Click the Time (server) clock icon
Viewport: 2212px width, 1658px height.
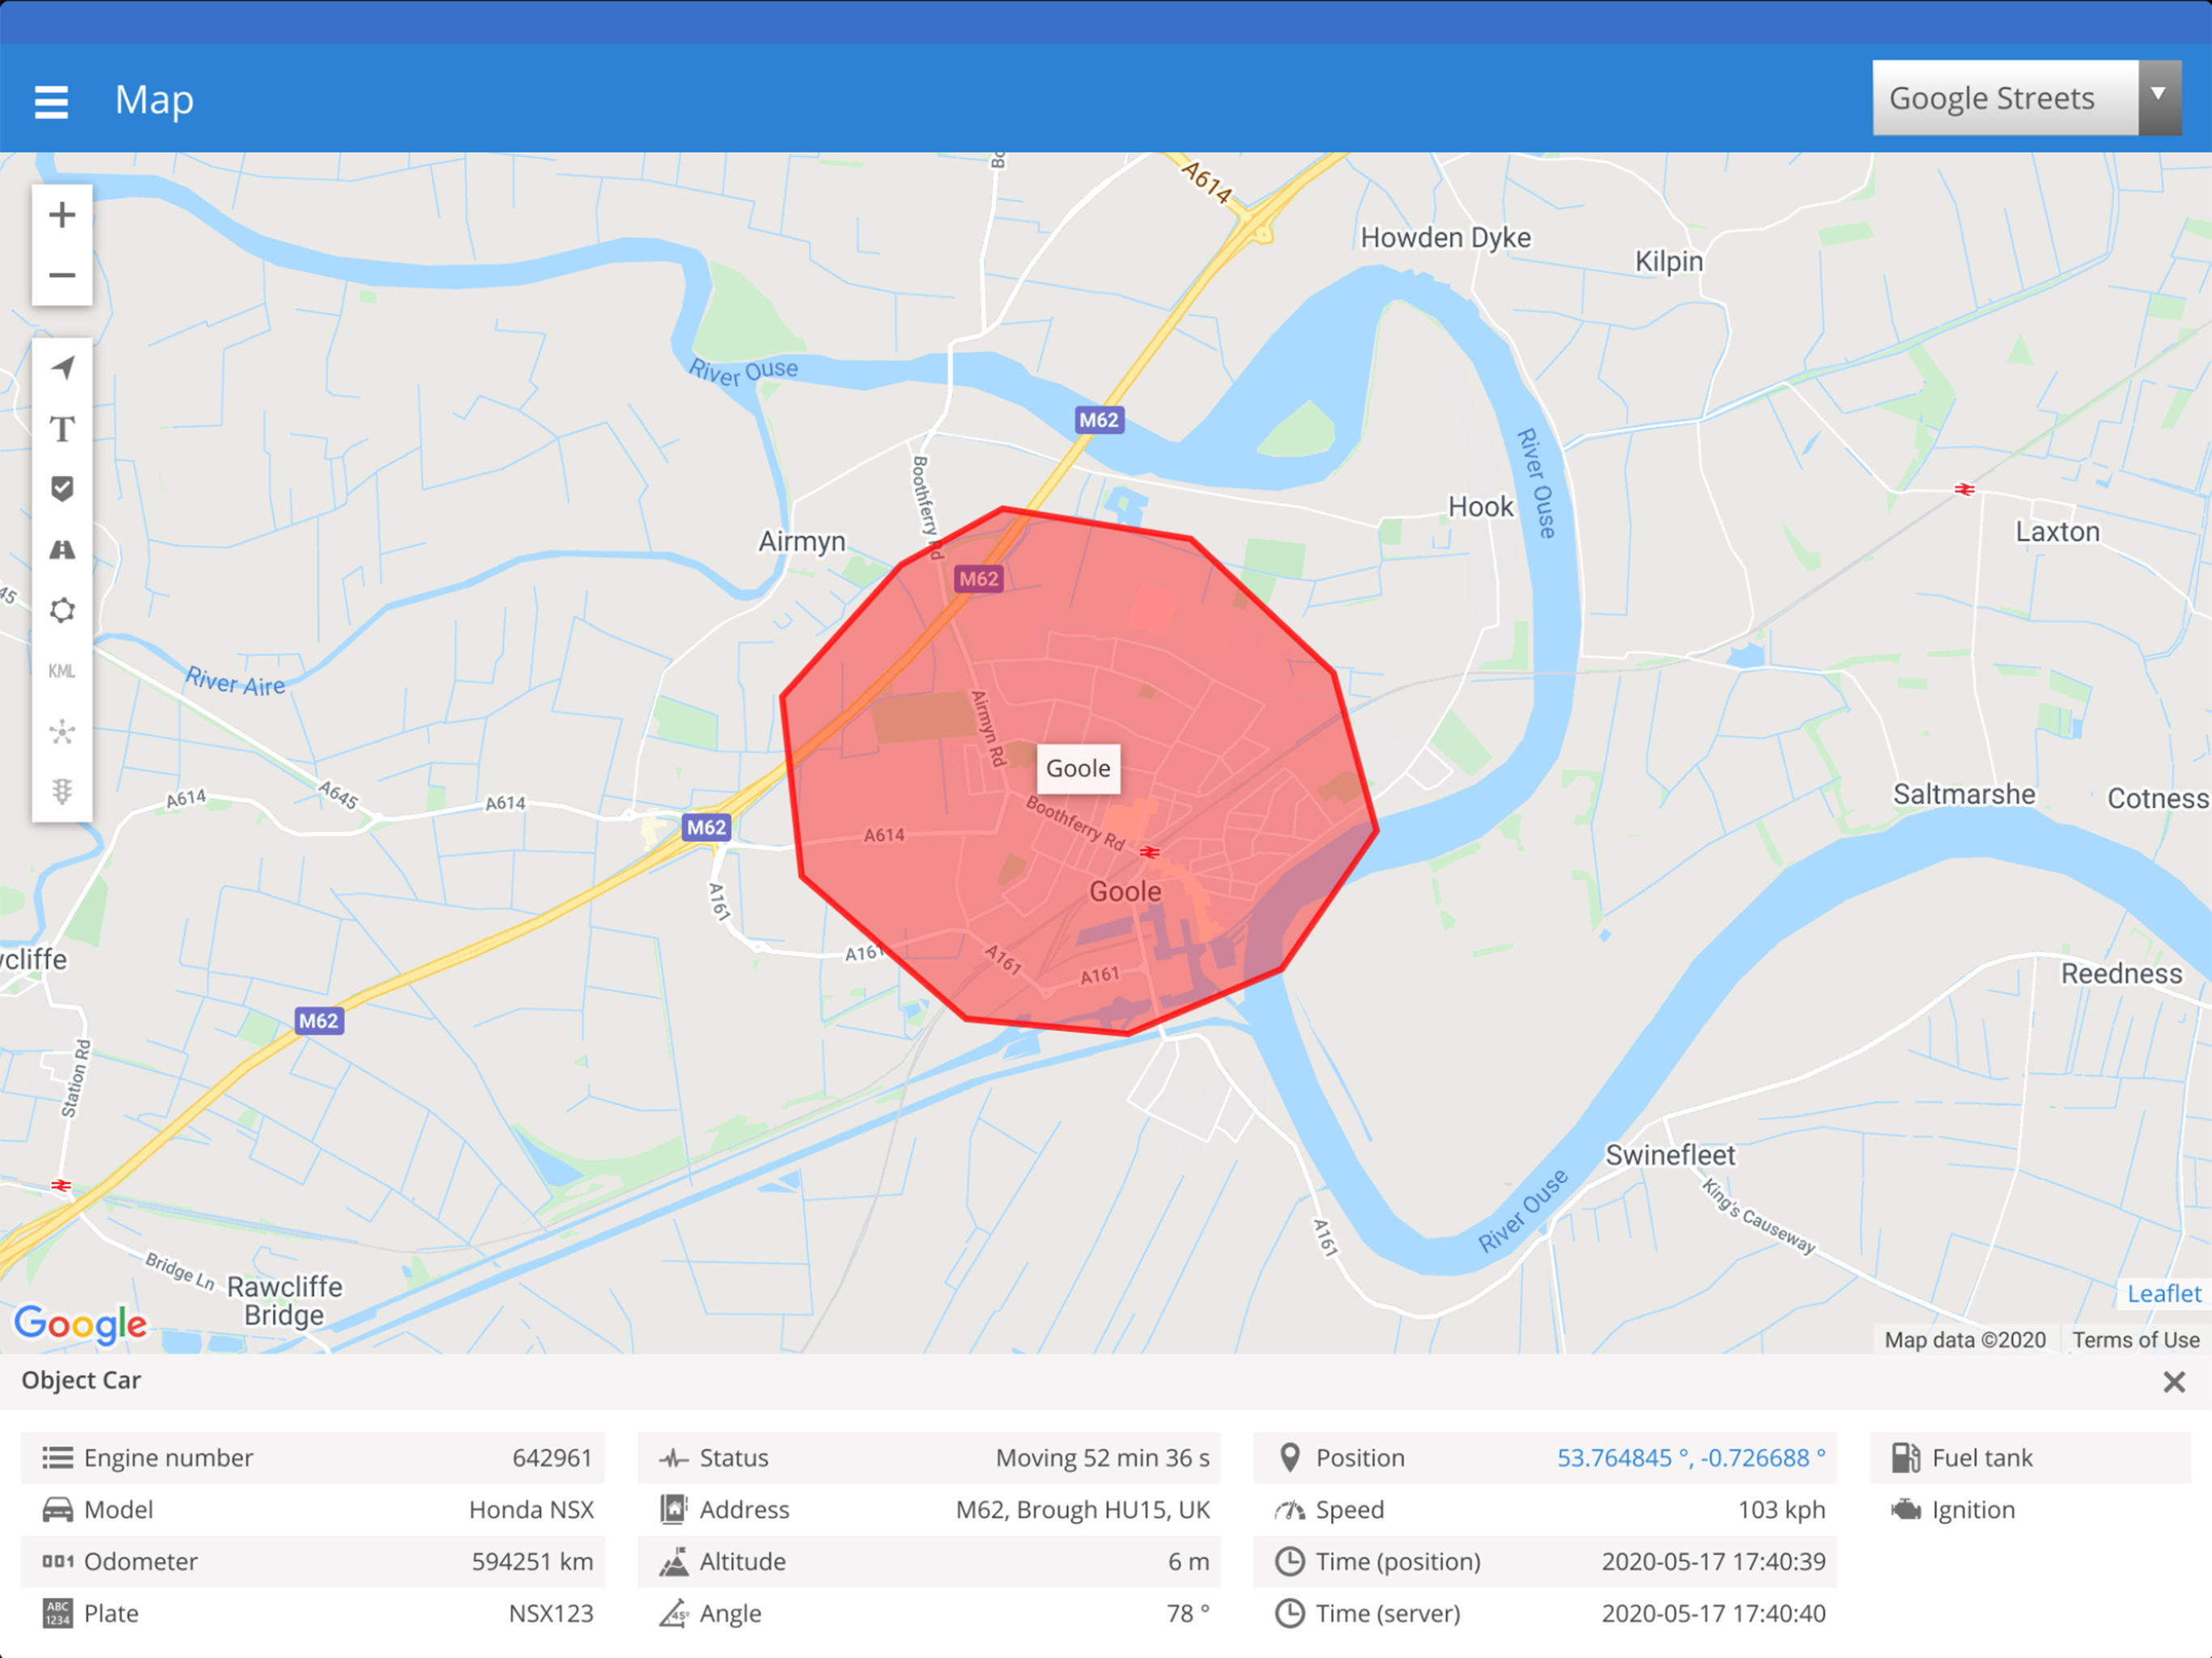pos(1290,1614)
